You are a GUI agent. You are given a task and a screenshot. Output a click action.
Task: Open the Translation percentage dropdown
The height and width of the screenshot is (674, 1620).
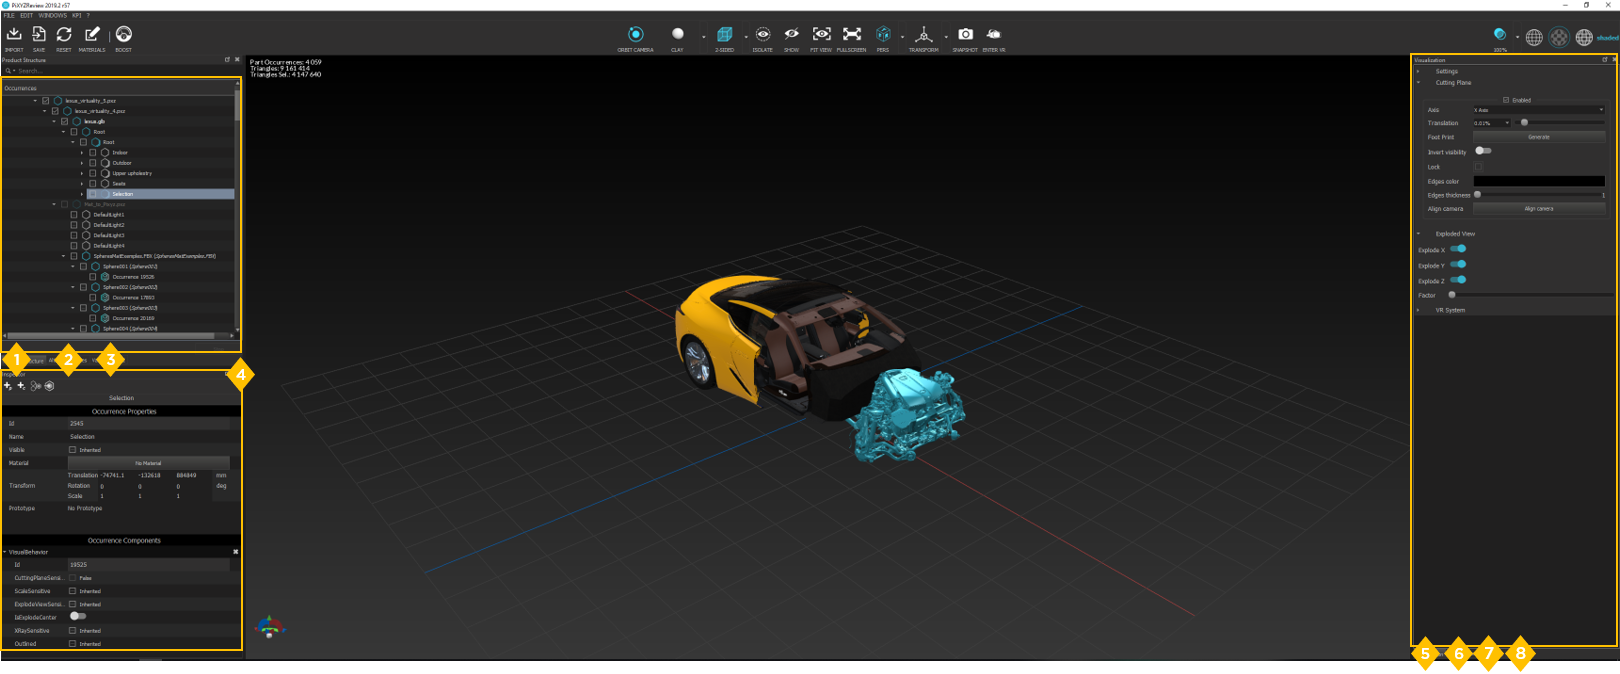tap(1491, 123)
